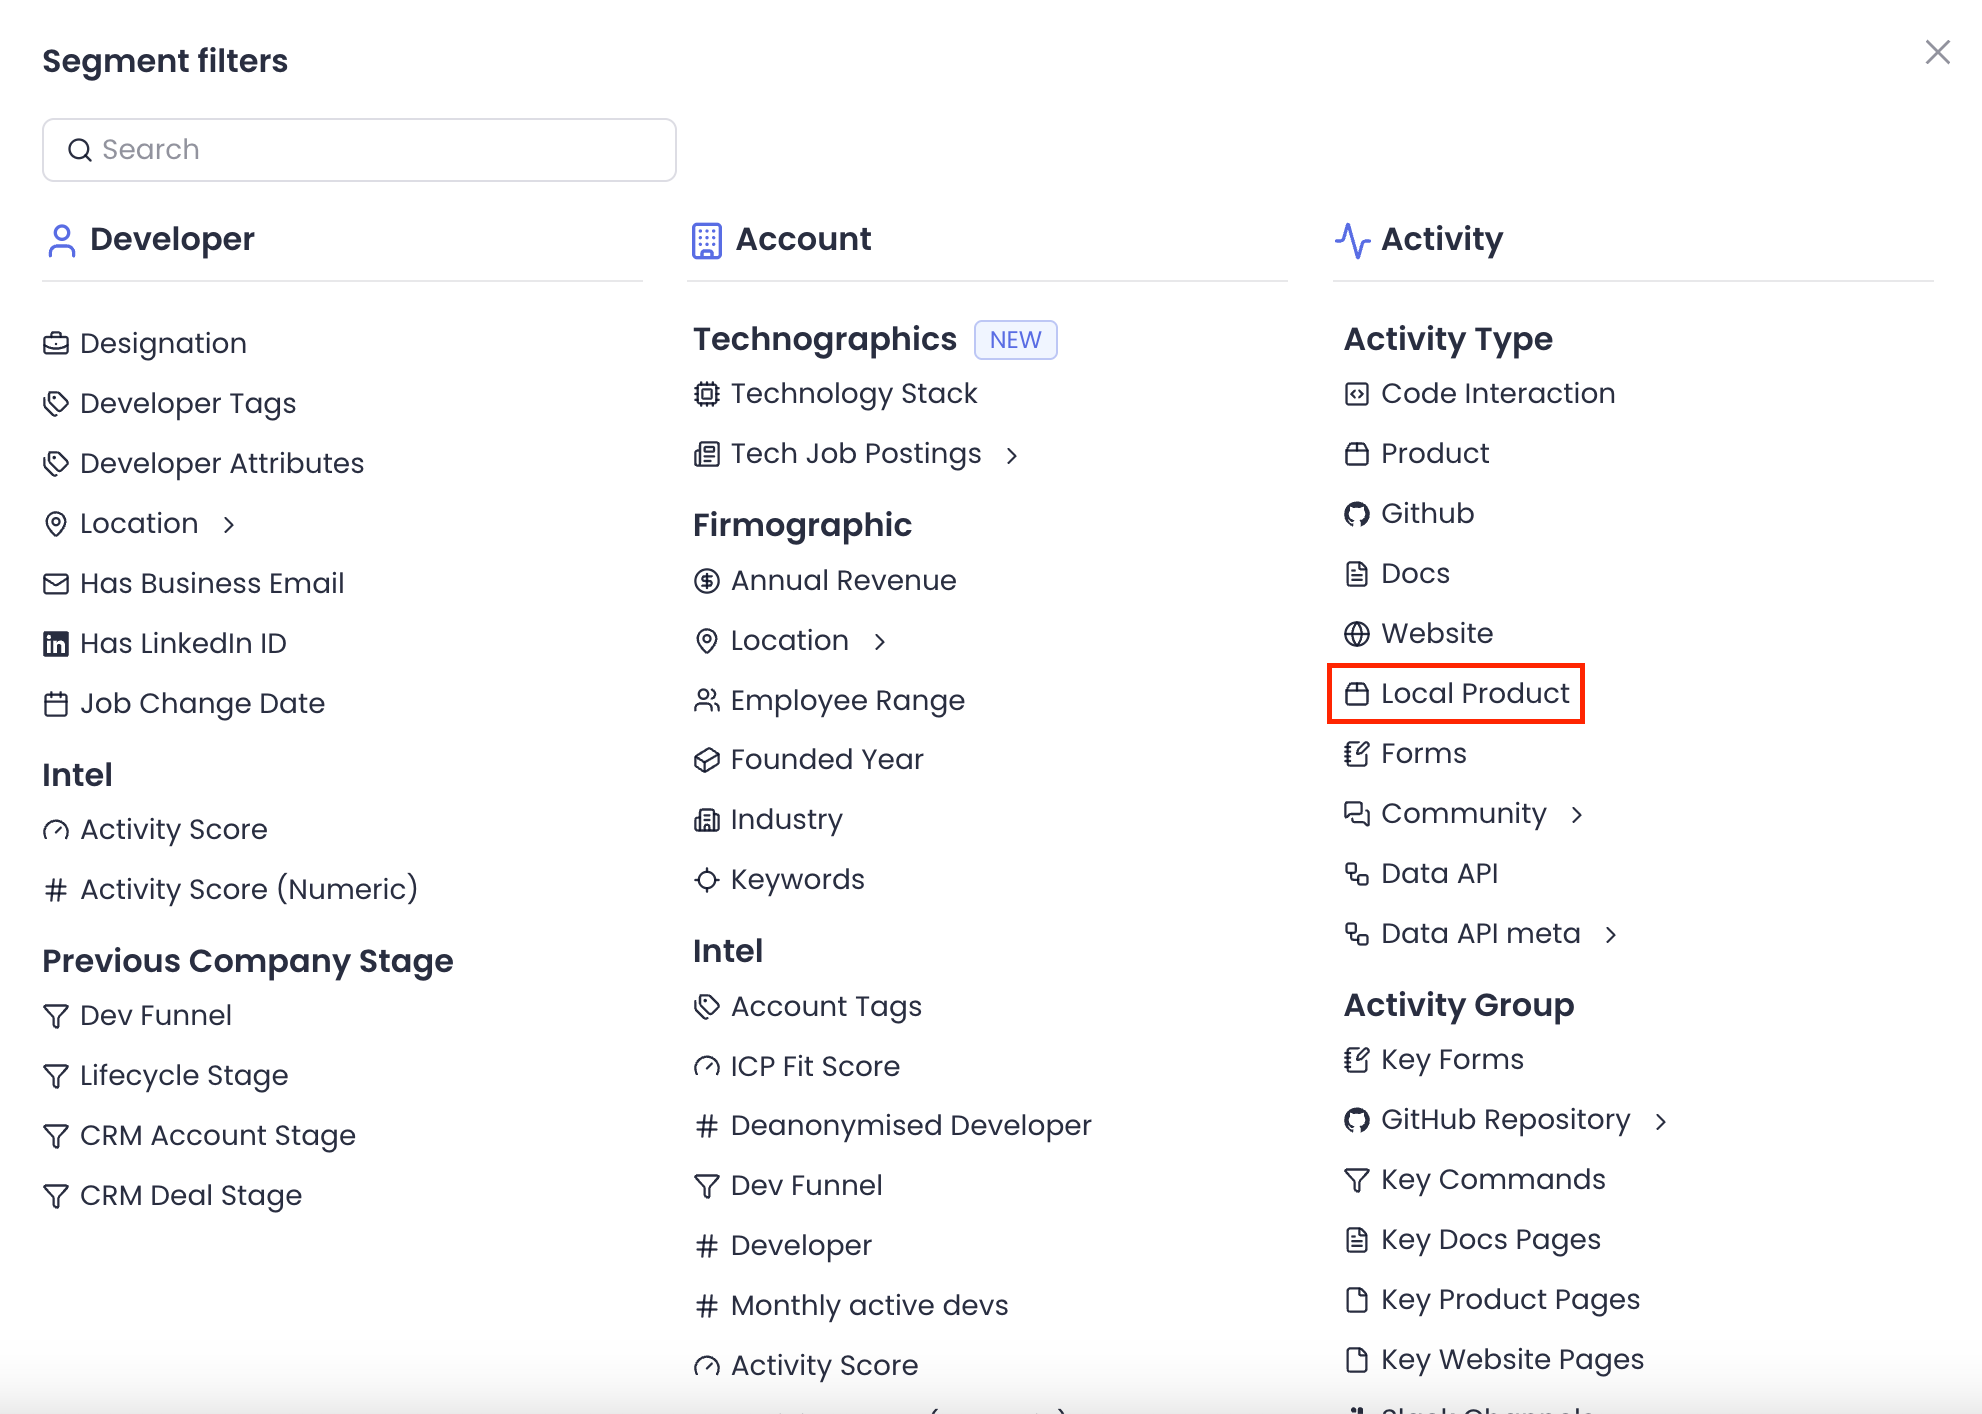Click the Code Interaction icon
Screen dimensions: 1982x1414
click(1356, 394)
